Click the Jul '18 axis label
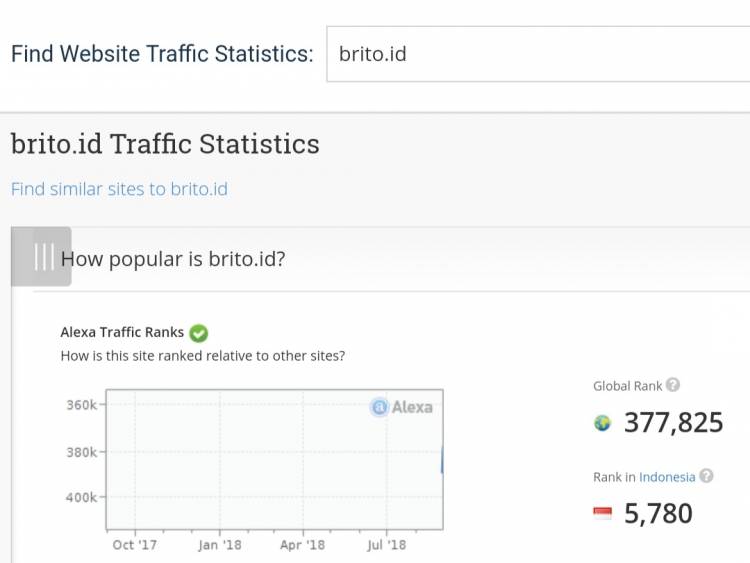The height and width of the screenshot is (563, 750). (x=386, y=545)
